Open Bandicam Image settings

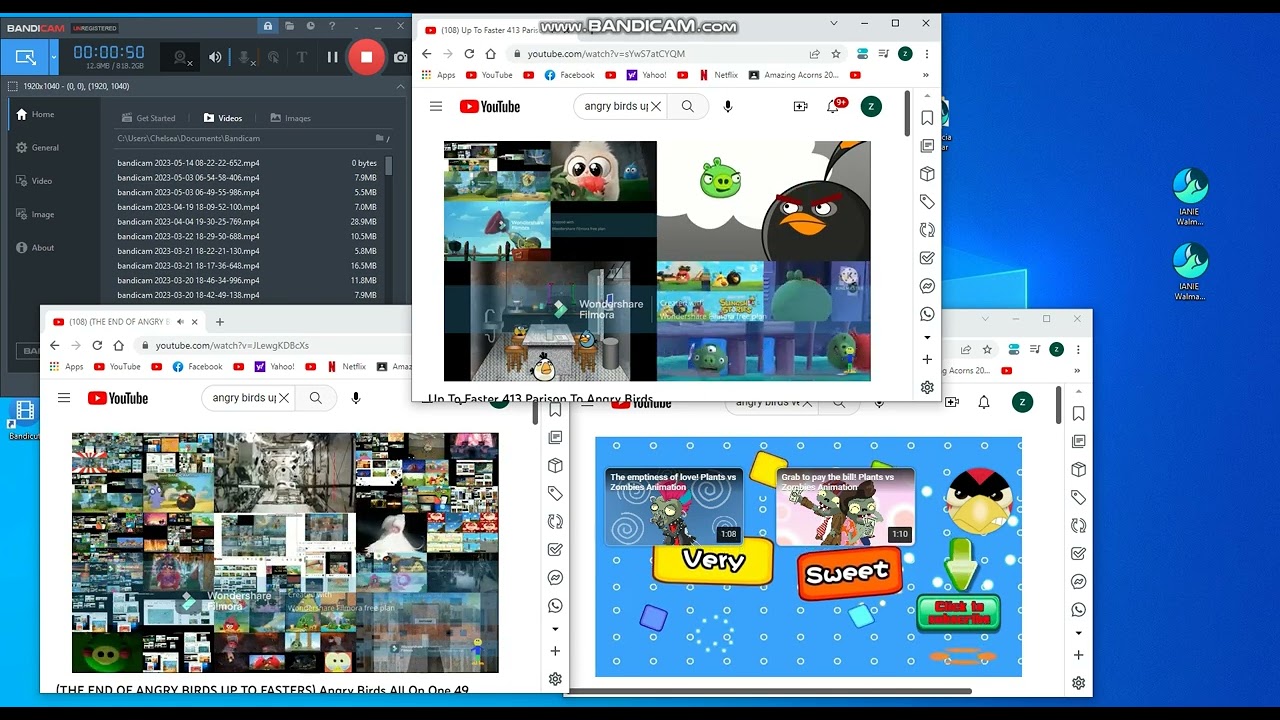click(42, 214)
